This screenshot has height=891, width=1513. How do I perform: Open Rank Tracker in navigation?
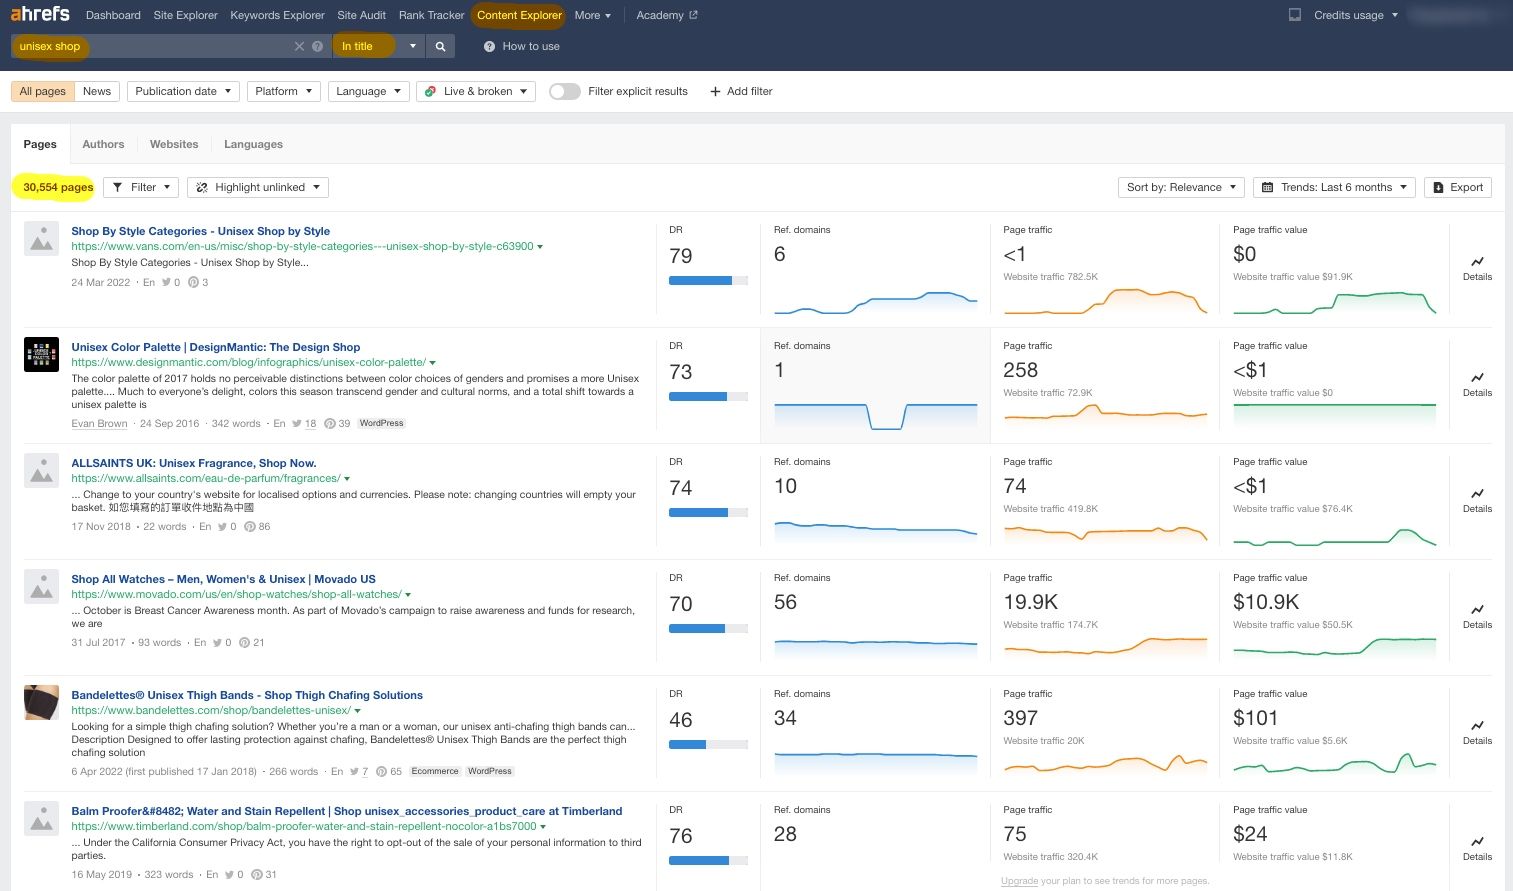pos(431,15)
